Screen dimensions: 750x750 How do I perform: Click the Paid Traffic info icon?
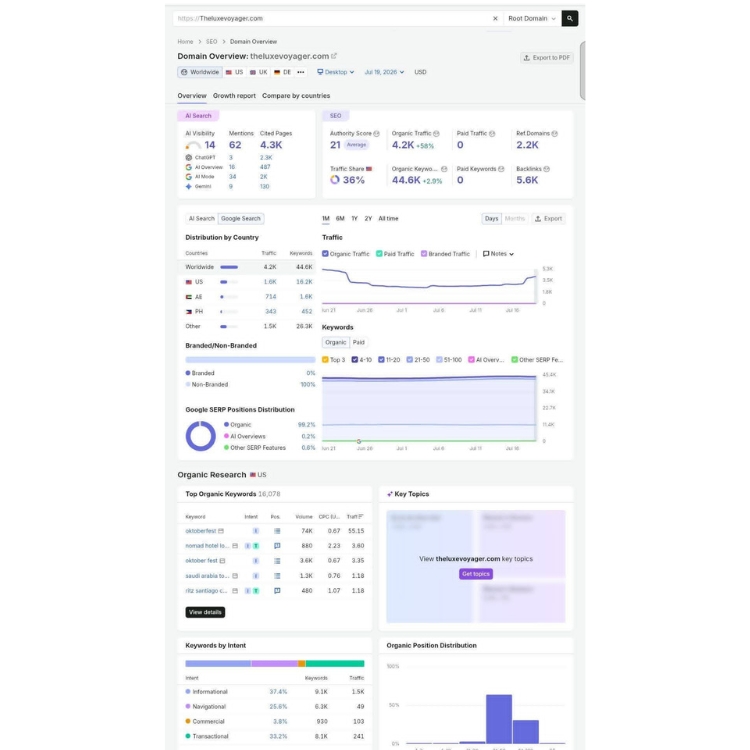coord(492,133)
